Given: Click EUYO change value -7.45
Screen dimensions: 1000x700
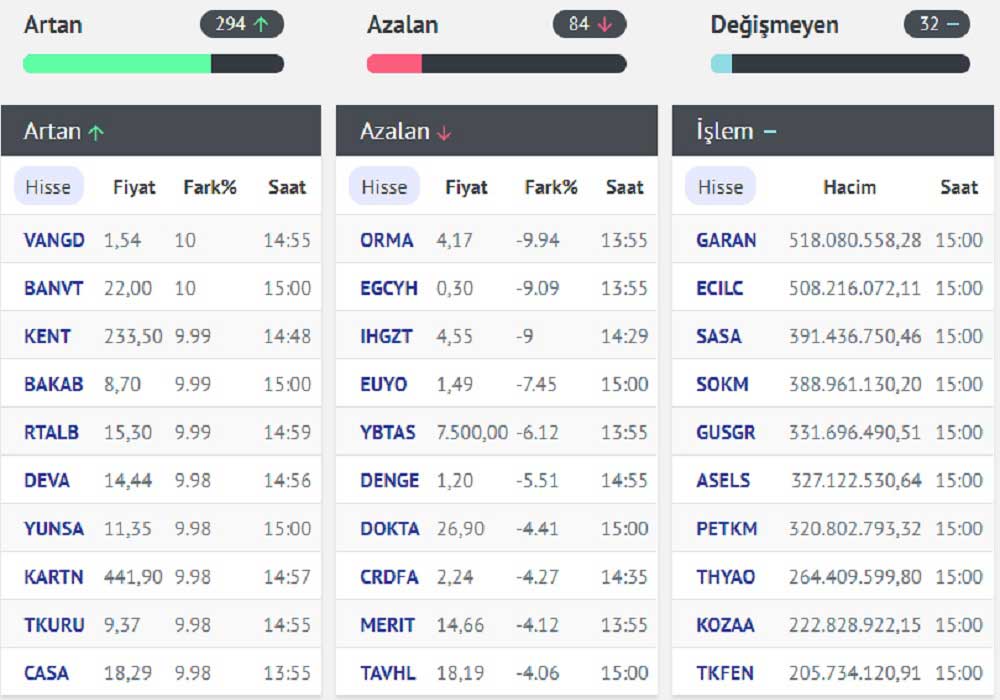Looking at the screenshot, I should click(536, 384).
